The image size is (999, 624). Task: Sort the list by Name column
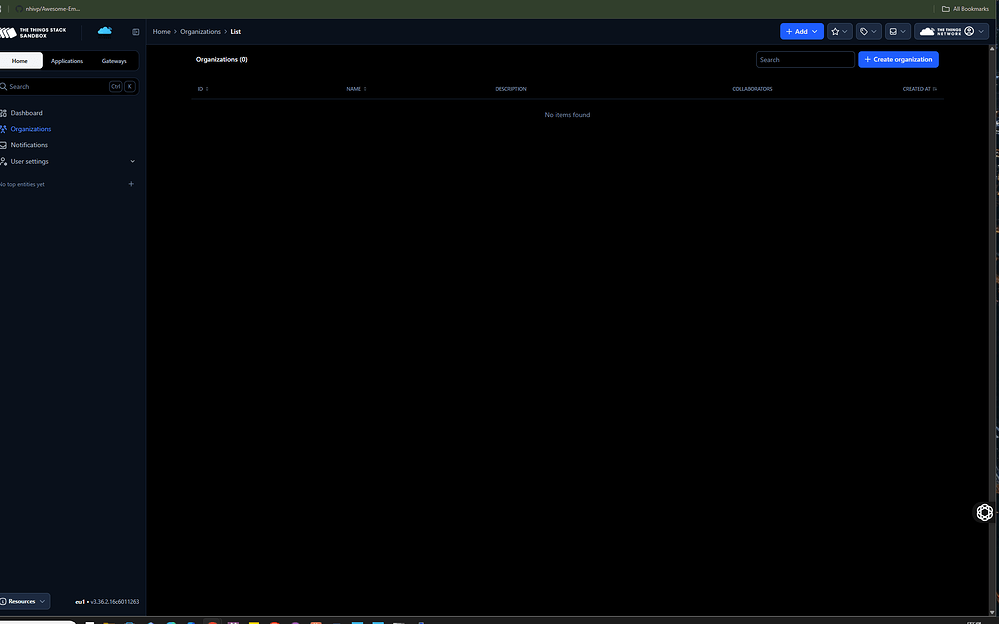point(356,89)
